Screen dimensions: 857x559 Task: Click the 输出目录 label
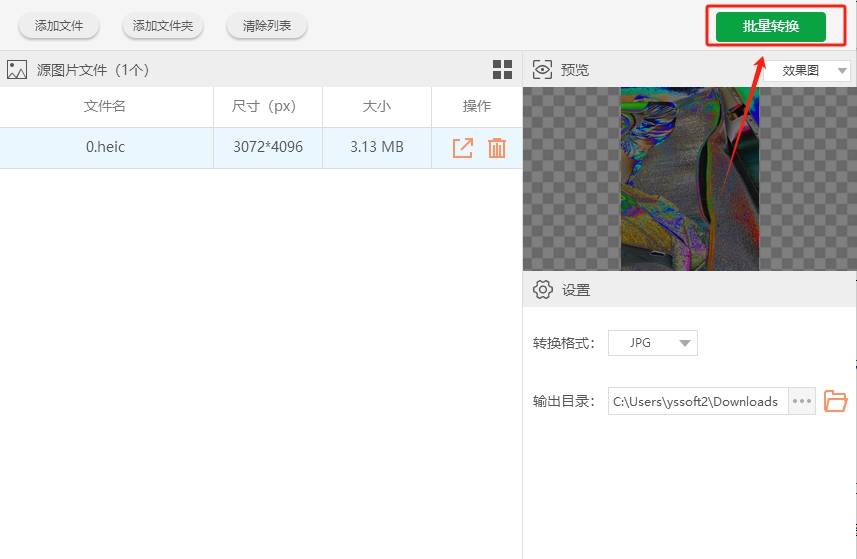563,401
